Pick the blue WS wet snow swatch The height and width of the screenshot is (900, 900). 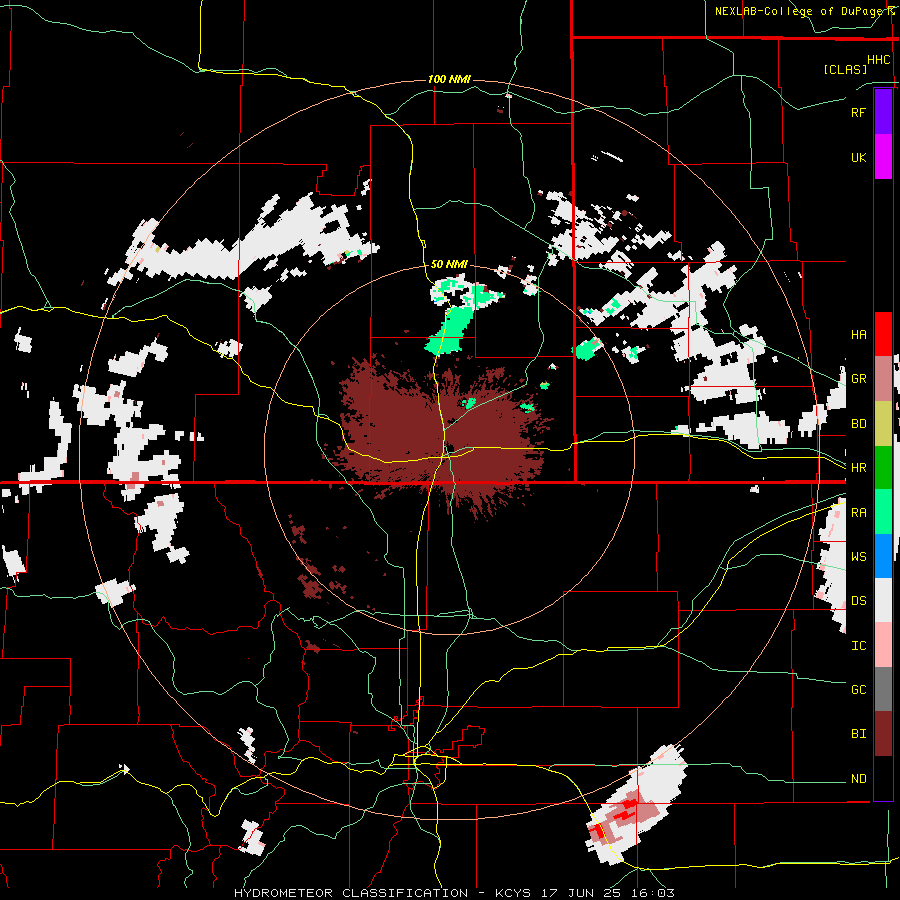(883, 556)
